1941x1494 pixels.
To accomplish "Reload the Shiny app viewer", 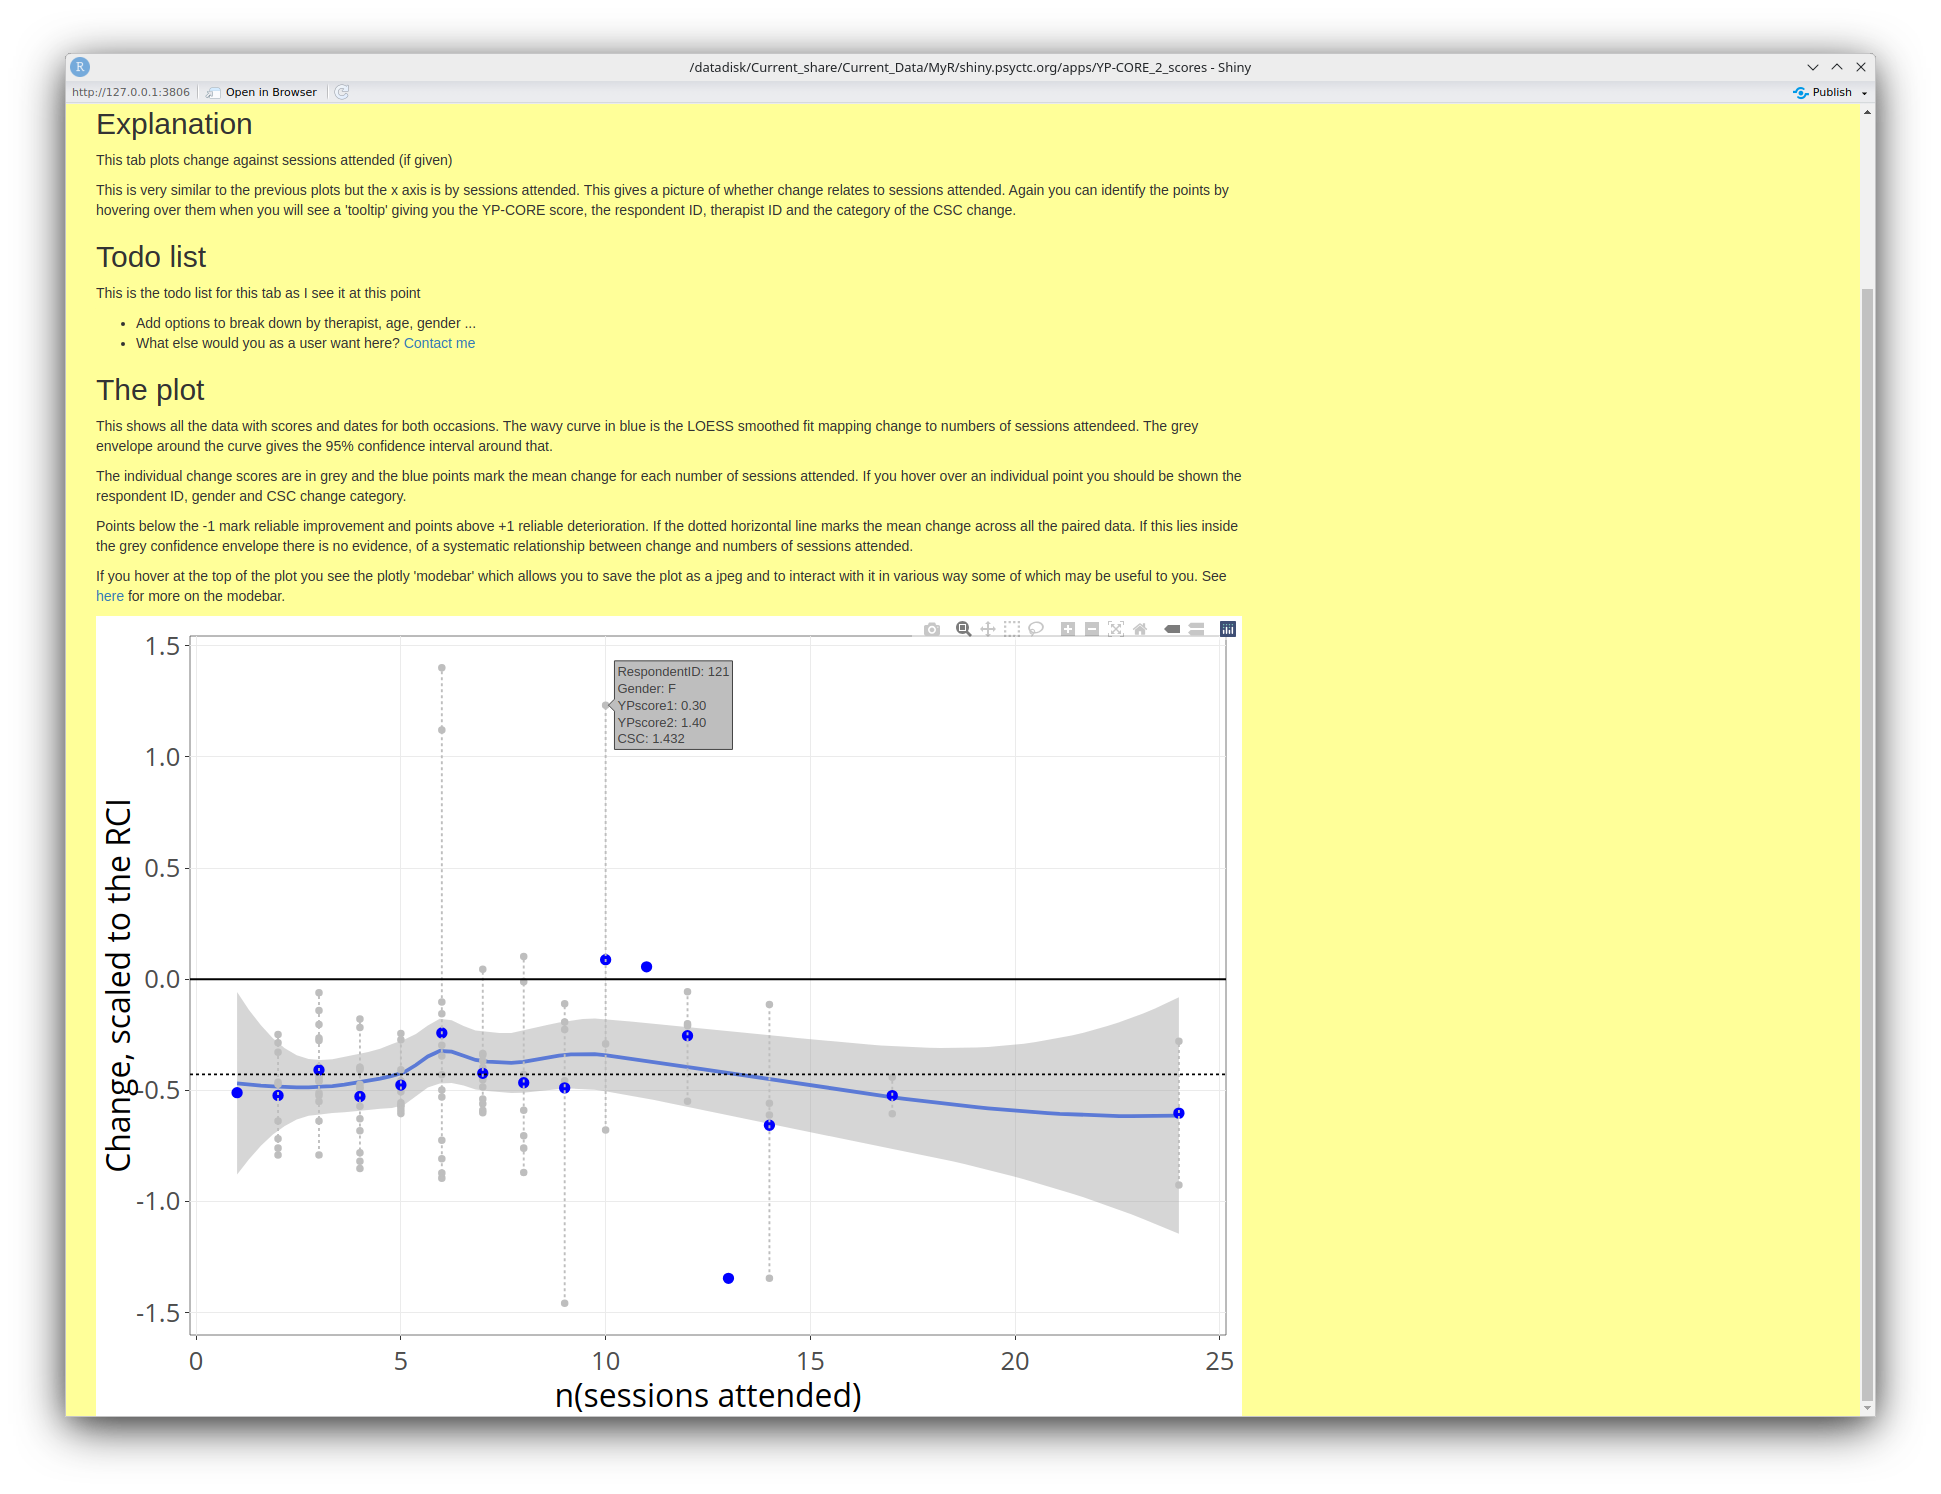I will (342, 92).
